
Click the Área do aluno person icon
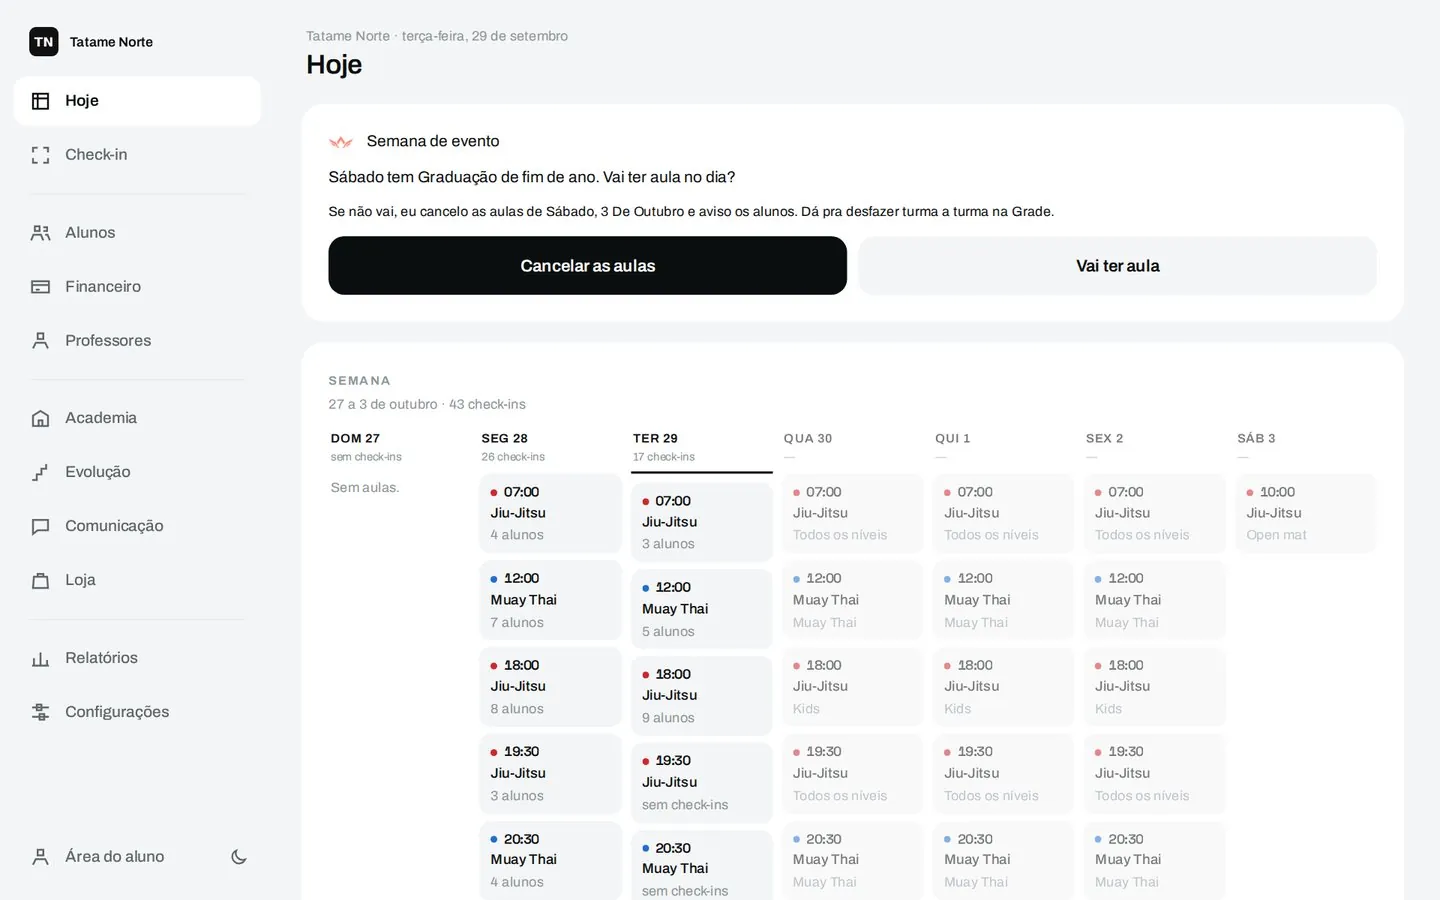point(41,857)
